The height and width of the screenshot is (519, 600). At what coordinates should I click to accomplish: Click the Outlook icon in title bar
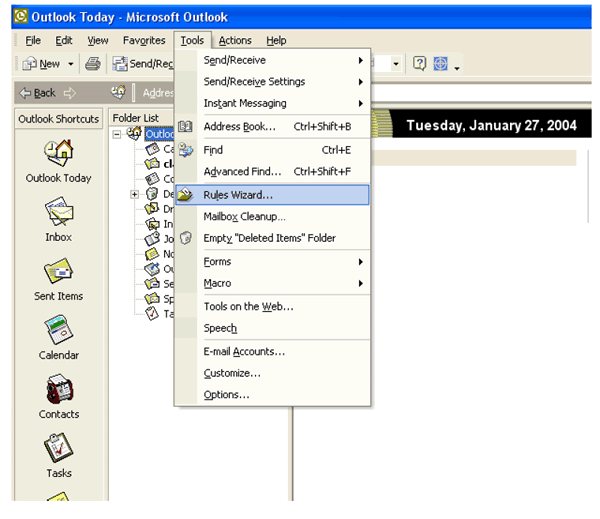click(21, 16)
